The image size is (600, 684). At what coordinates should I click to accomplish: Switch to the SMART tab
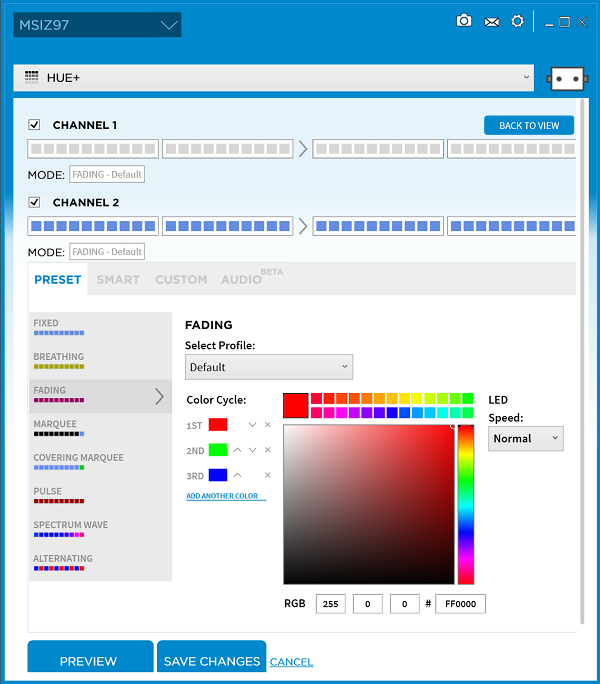tap(118, 280)
